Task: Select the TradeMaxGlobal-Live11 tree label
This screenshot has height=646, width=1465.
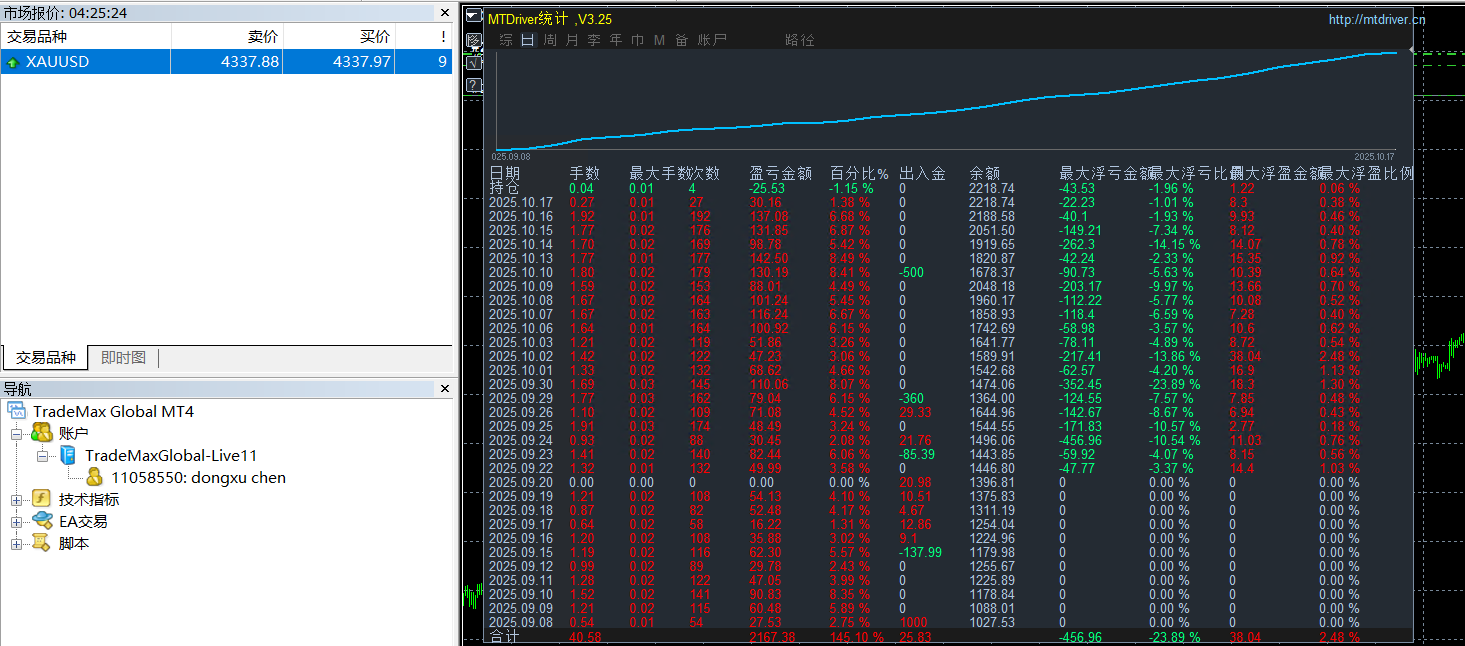Action: [x=171, y=455]
